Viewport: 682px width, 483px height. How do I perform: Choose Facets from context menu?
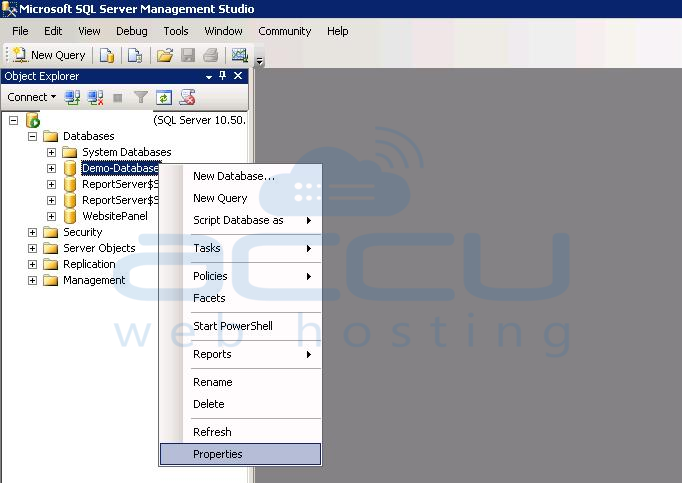tap(241, 298)
